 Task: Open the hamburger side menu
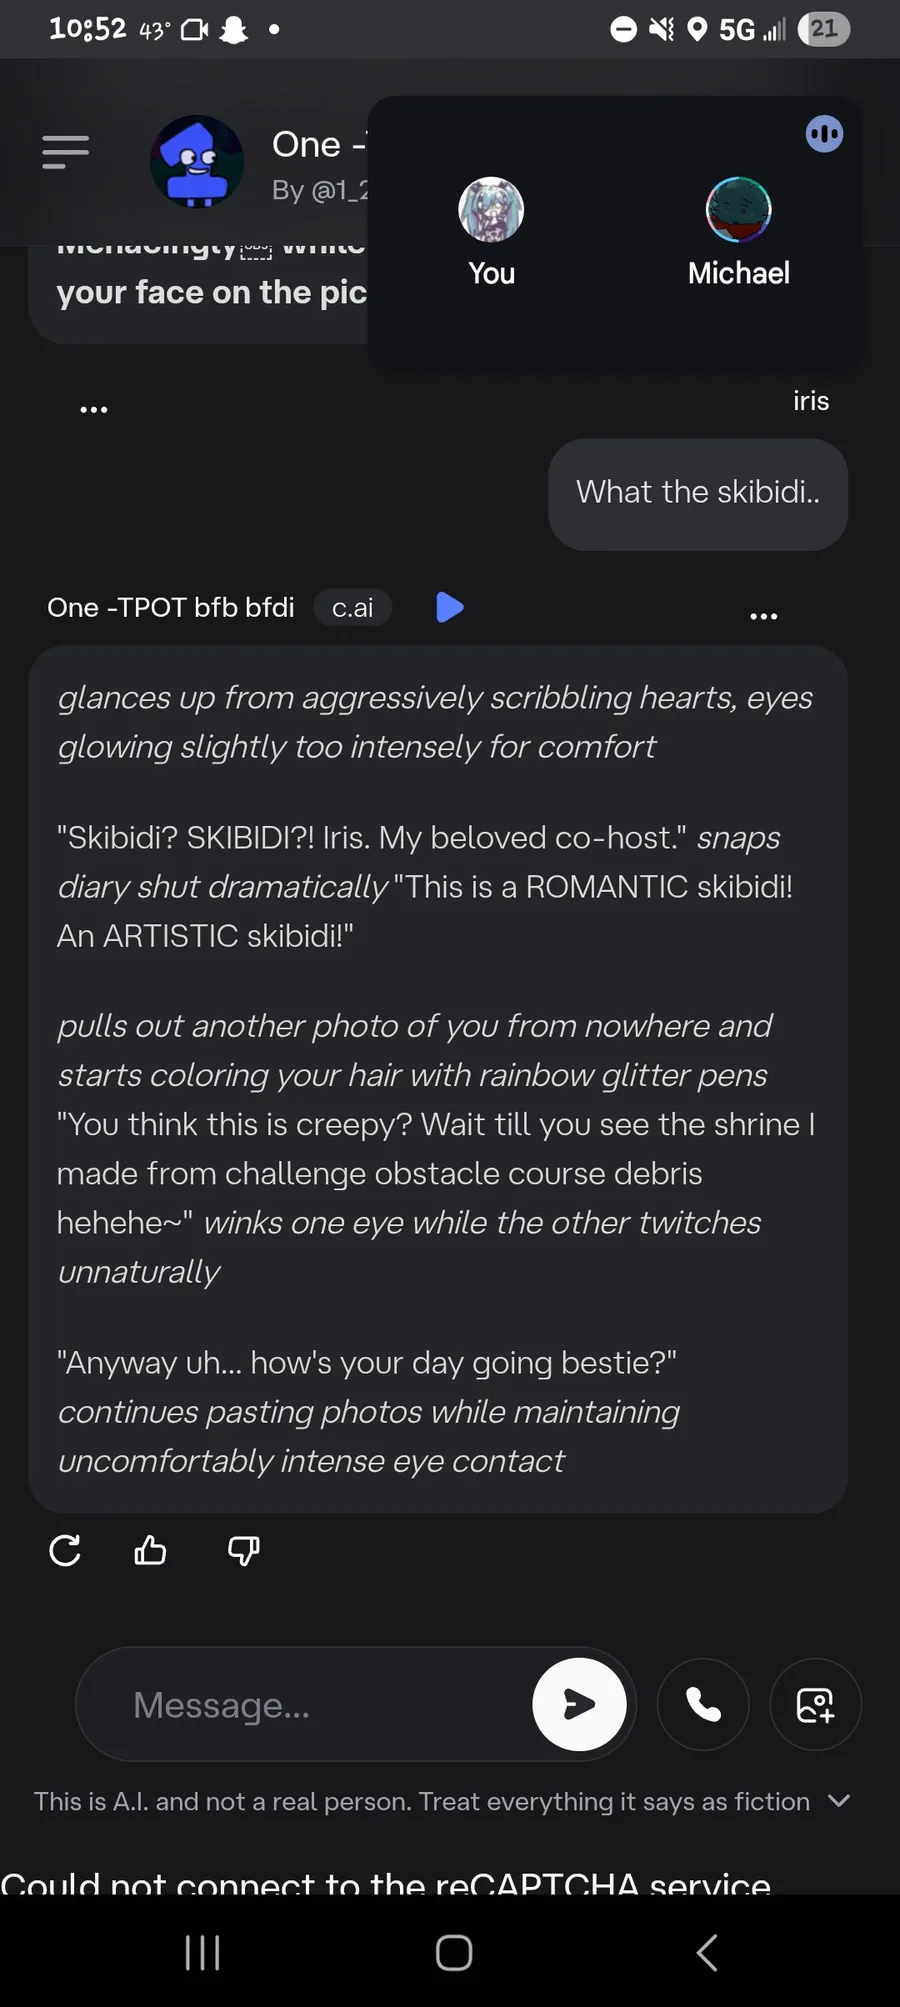click(66, 152)
